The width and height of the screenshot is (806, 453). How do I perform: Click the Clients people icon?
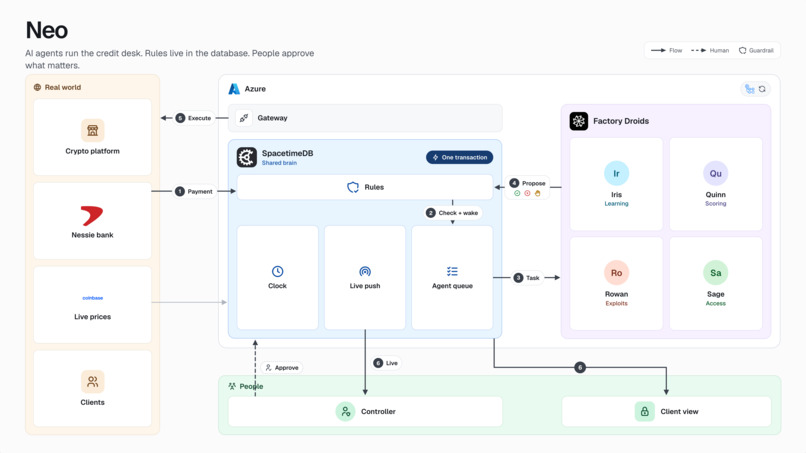[x=93, y=382]
